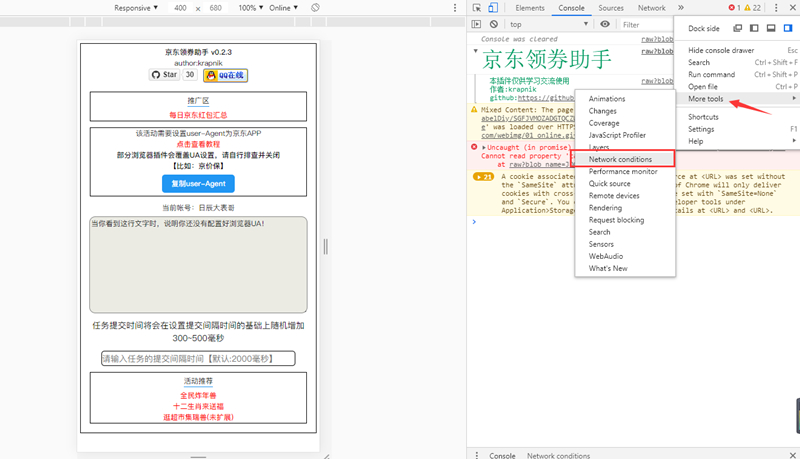Open the Help submenu
Viewport: 800px width, 459px height.
(x=737, y=141)
